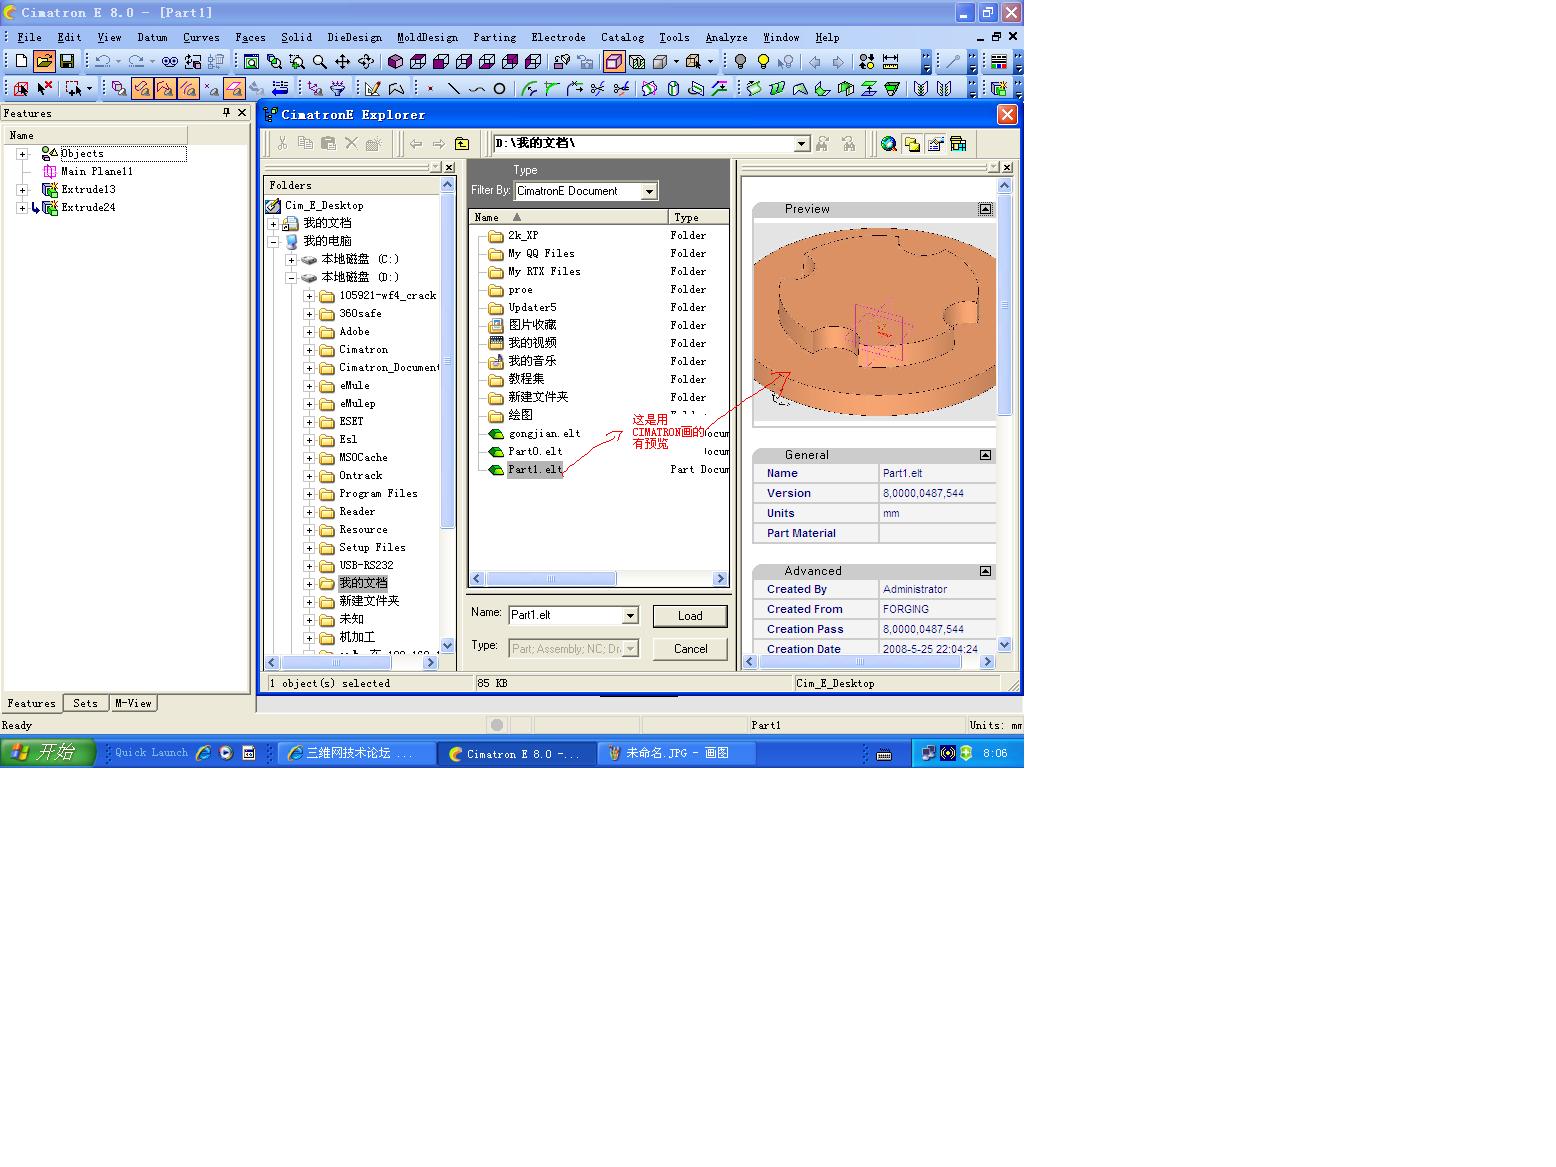Viewport: 1556px width, 1167px height.
Task: Select the Rotate view icon
Action: click(x=365, y=62)
